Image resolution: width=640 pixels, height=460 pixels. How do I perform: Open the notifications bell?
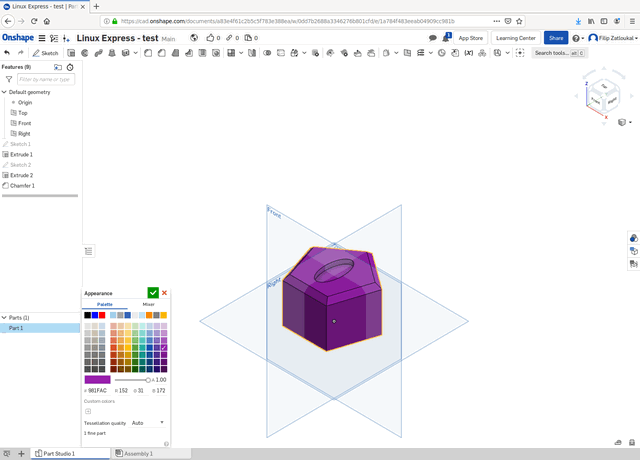(446, 38)
